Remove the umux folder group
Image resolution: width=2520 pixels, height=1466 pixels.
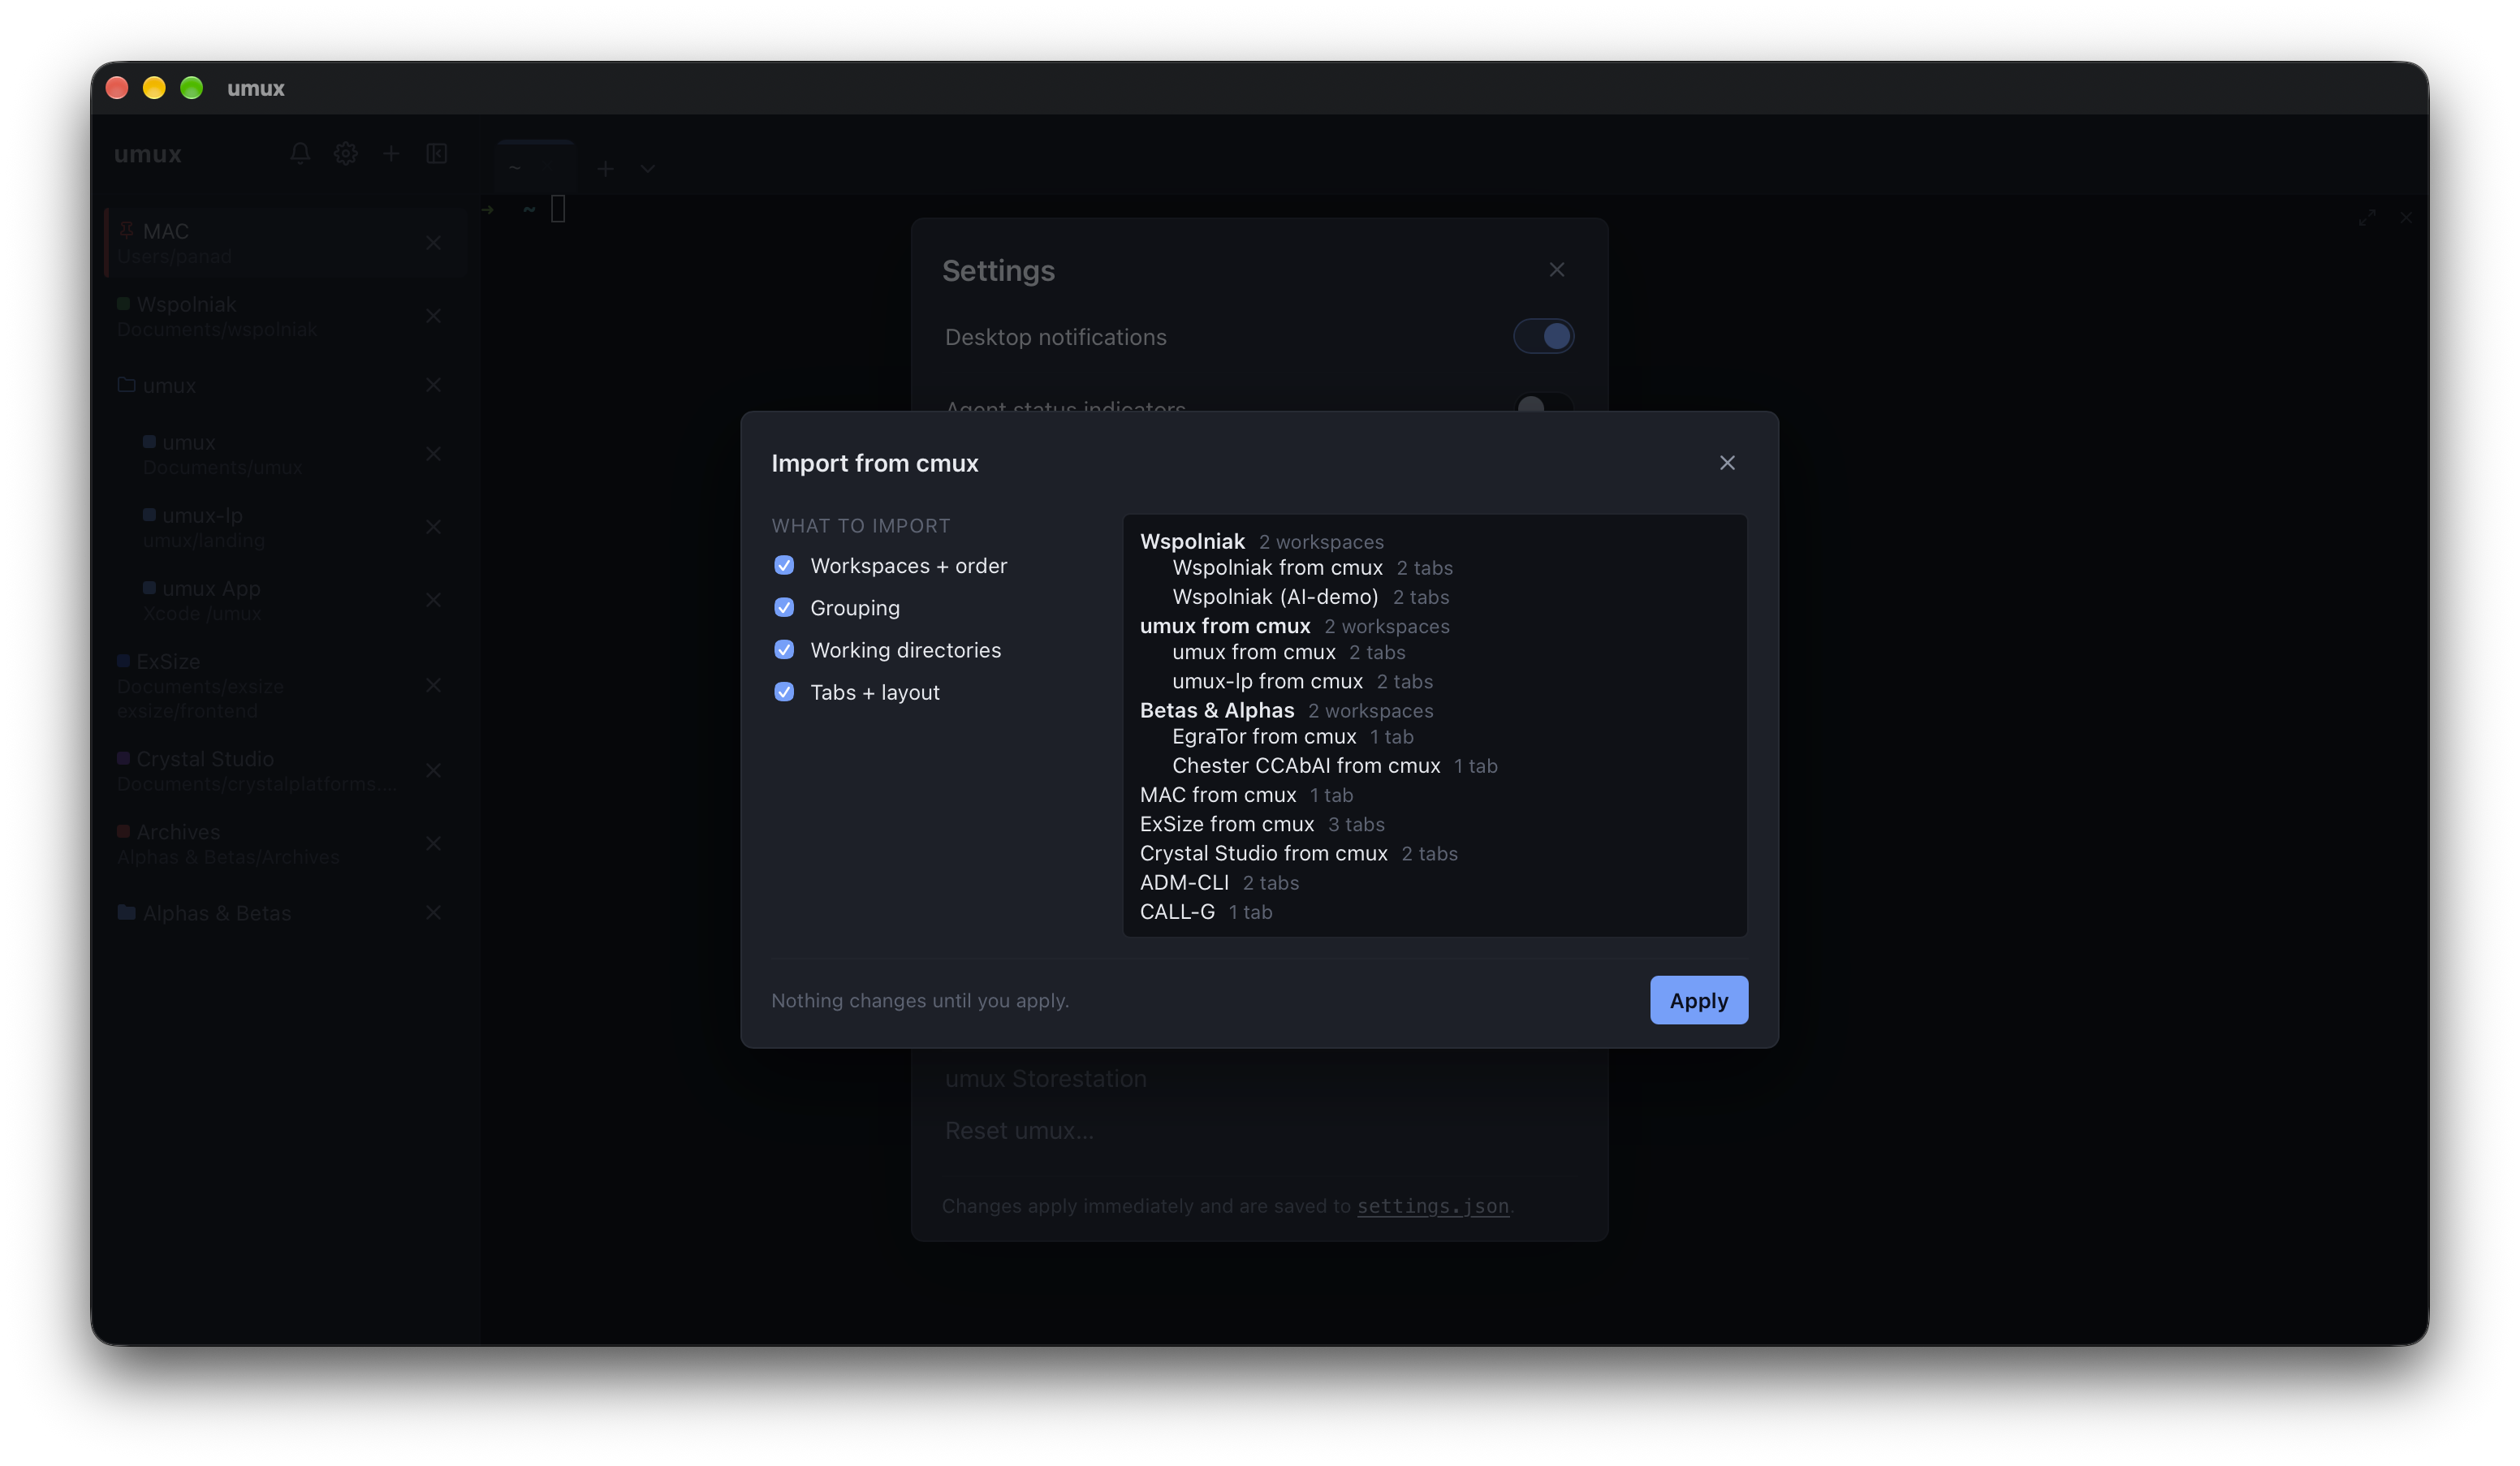pos(433,385)
